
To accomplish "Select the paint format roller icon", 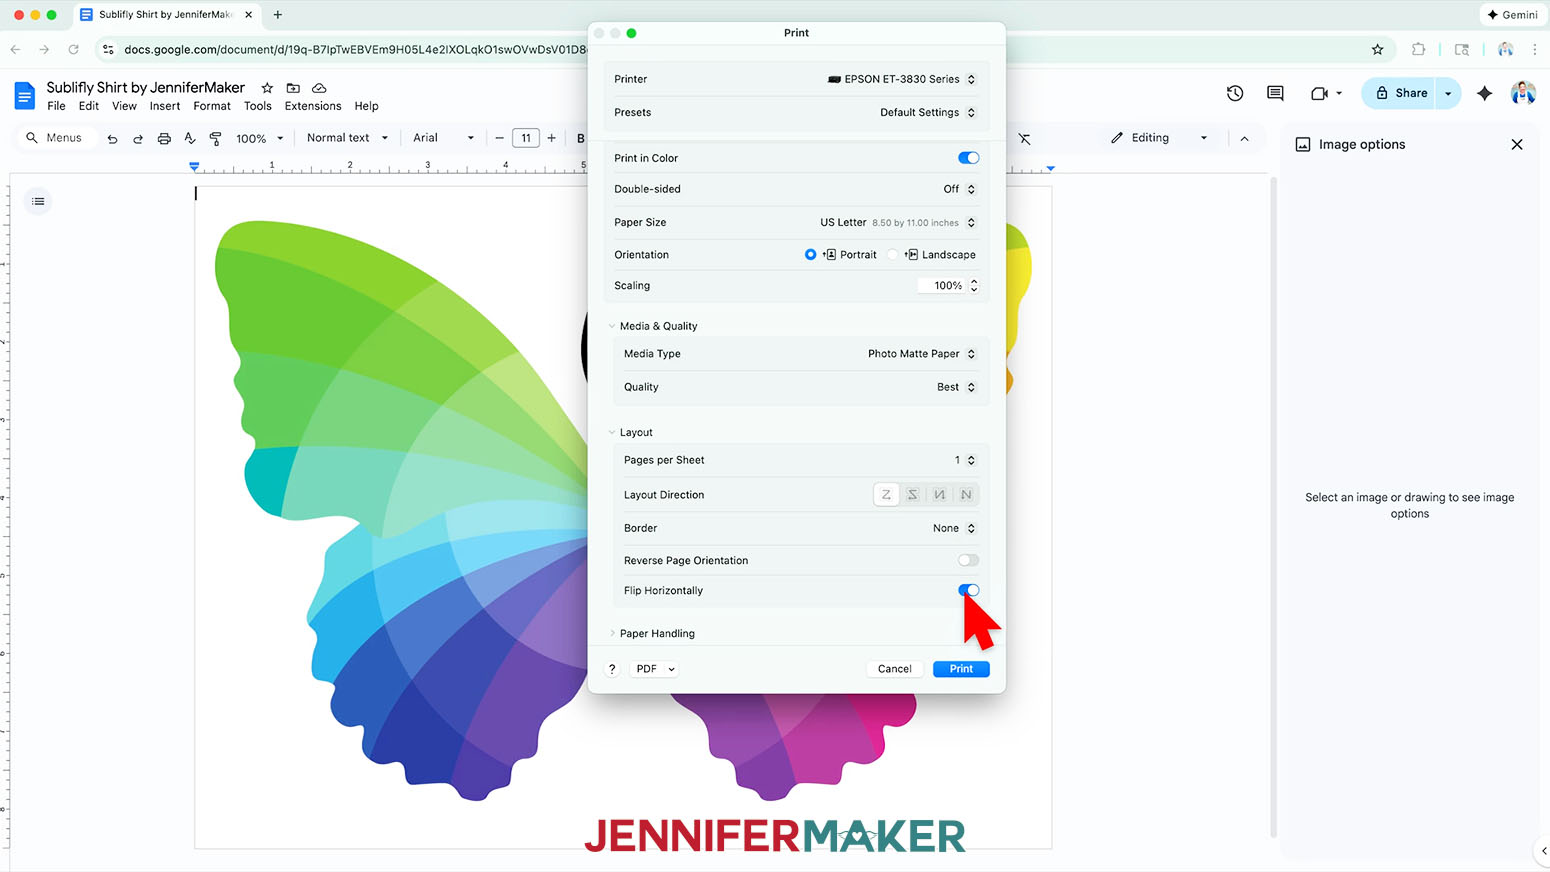I will tap(215, 138).
